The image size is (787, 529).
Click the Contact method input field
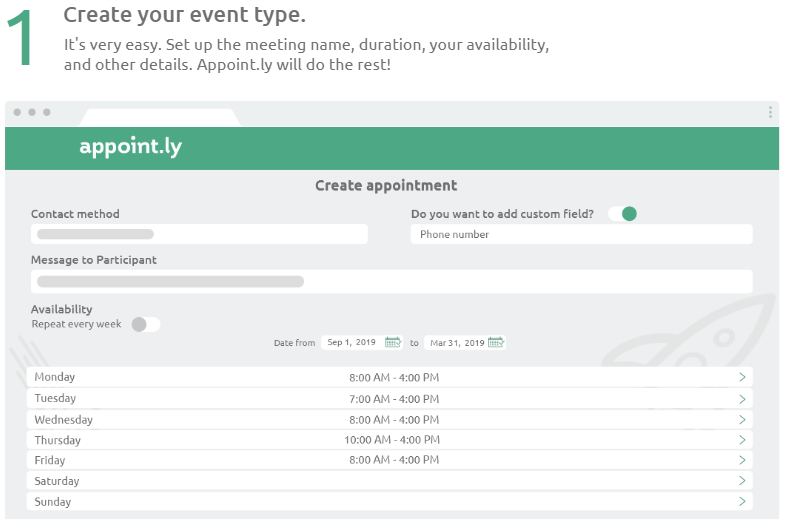199,234
